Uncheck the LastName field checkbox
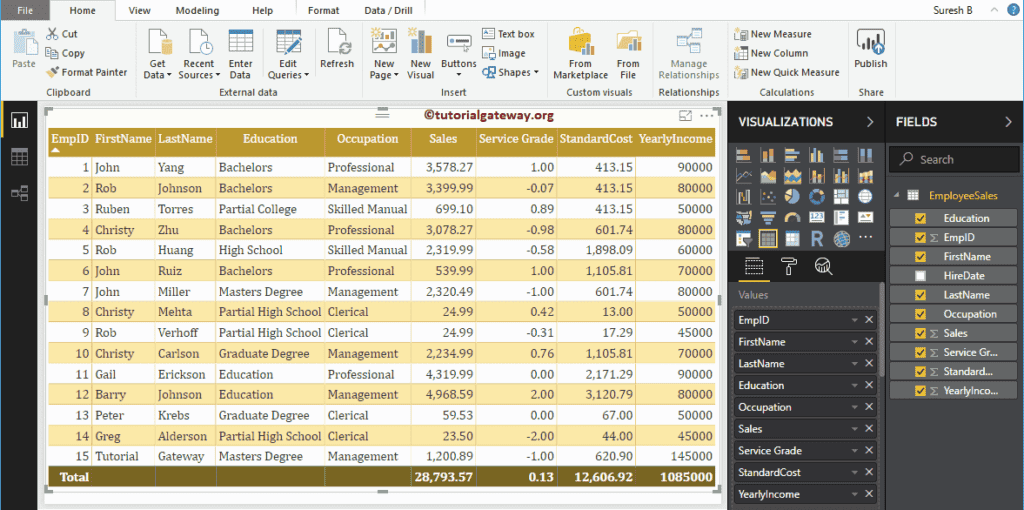Image resolution: width=1024 pixels, height=510 pixels. (921, 295)
